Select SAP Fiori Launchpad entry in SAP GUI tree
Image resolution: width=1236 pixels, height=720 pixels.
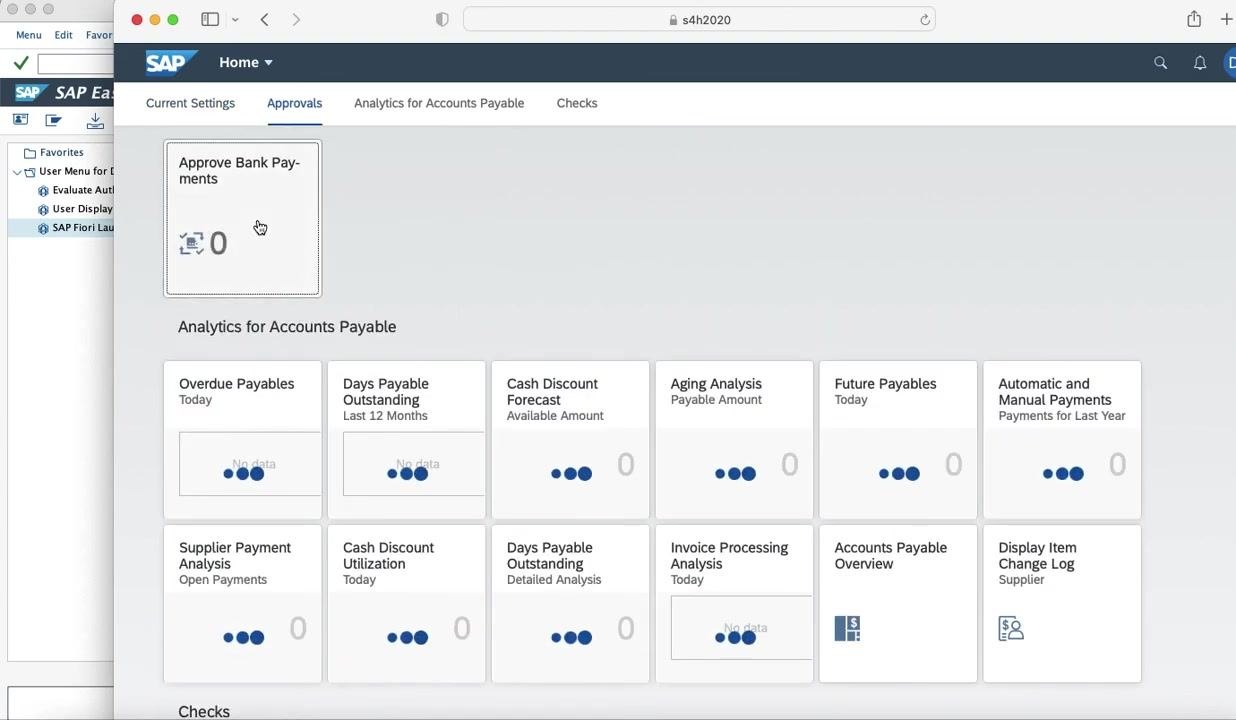coord(76,228)
